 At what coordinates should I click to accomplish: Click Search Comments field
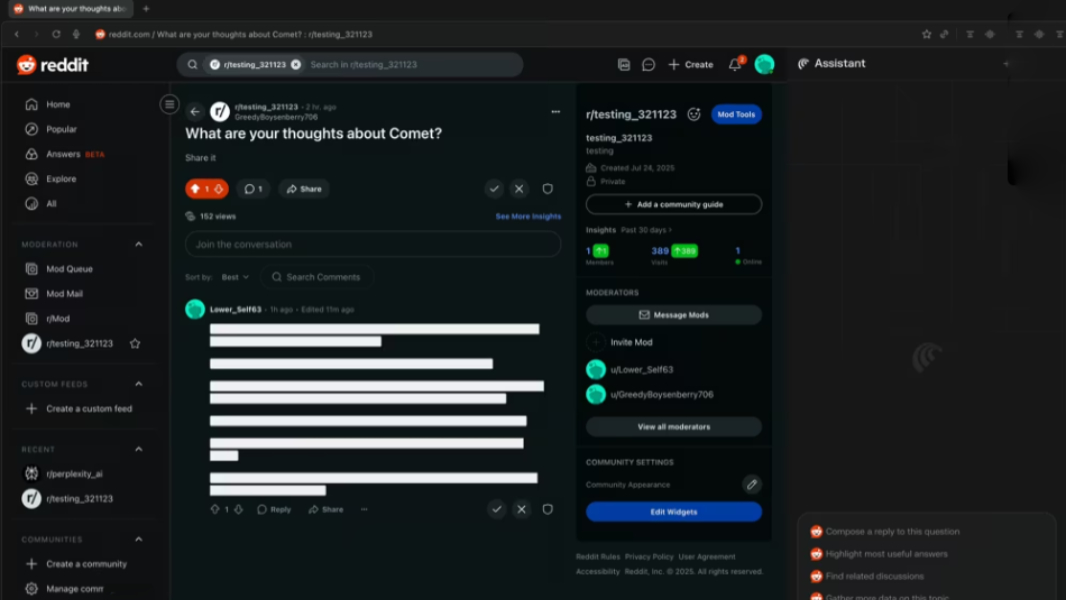(x=317, y=277)
